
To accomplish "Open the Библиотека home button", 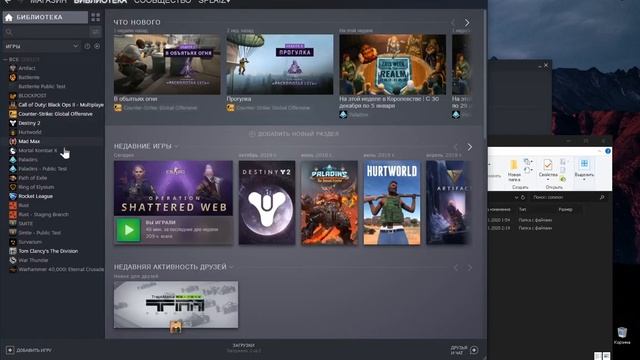I will pyautogui.click(x=45, y=17).
